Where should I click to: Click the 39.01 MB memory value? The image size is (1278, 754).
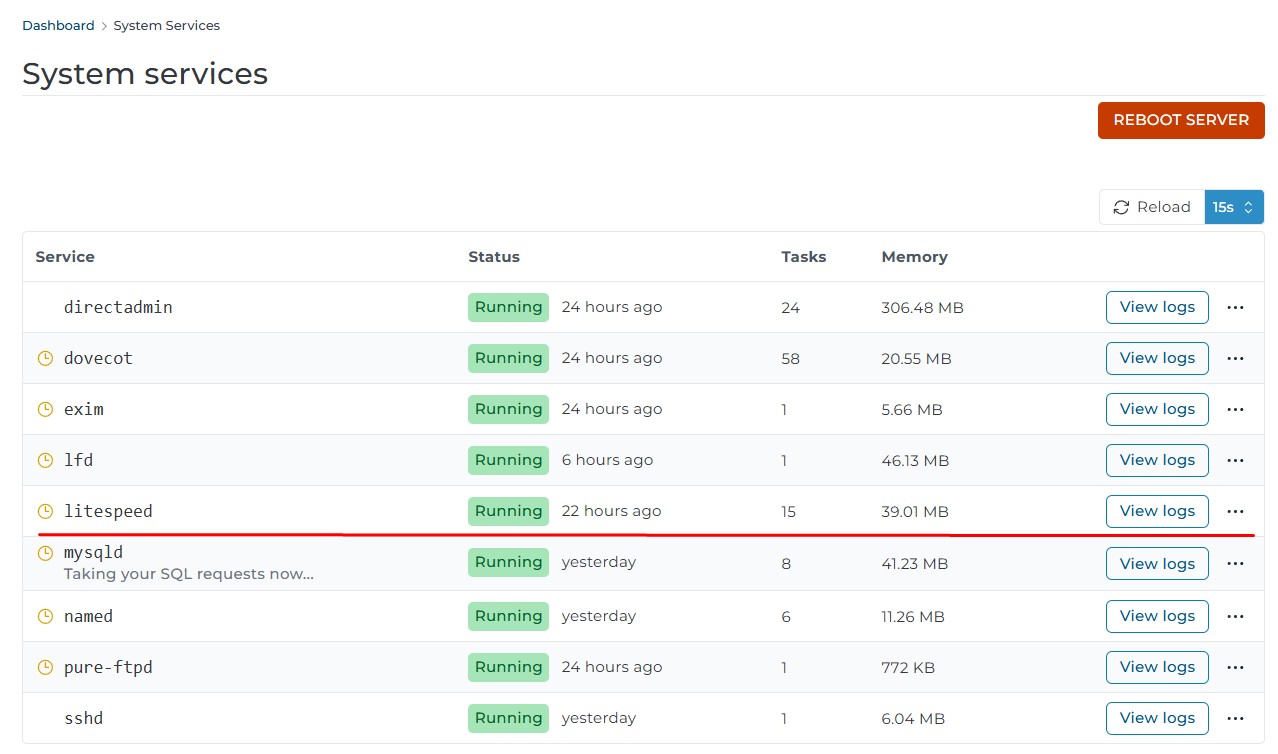click(x=915, y=512)
